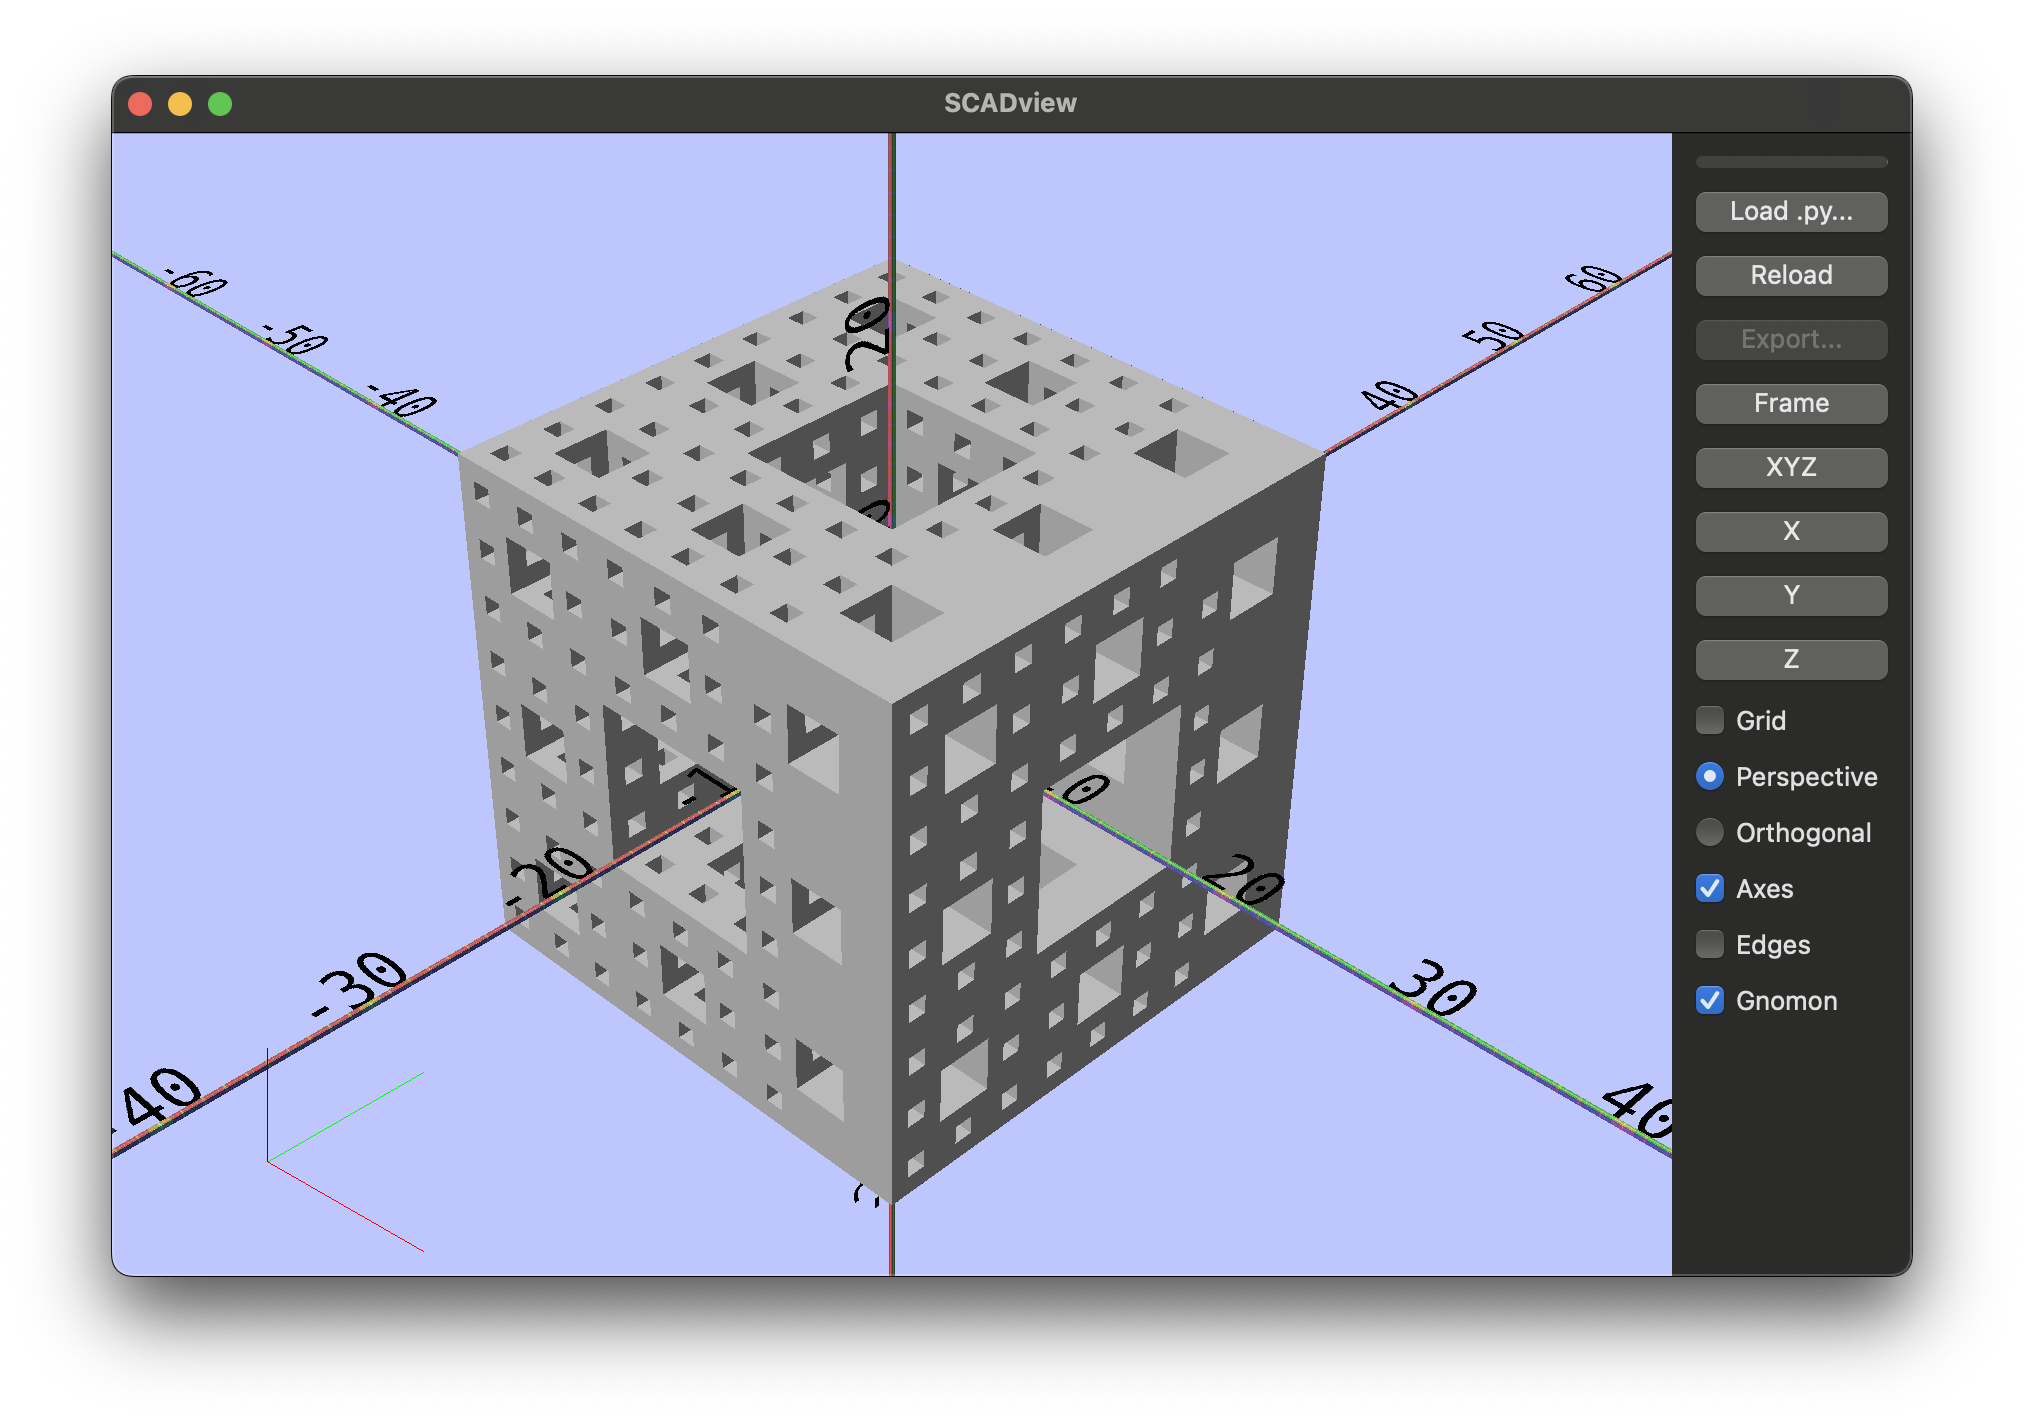Image resolution: width=2024 pixels, height=1424 pixels.
Task: Switch to the Z axis view
Action: click(1791, 659)
